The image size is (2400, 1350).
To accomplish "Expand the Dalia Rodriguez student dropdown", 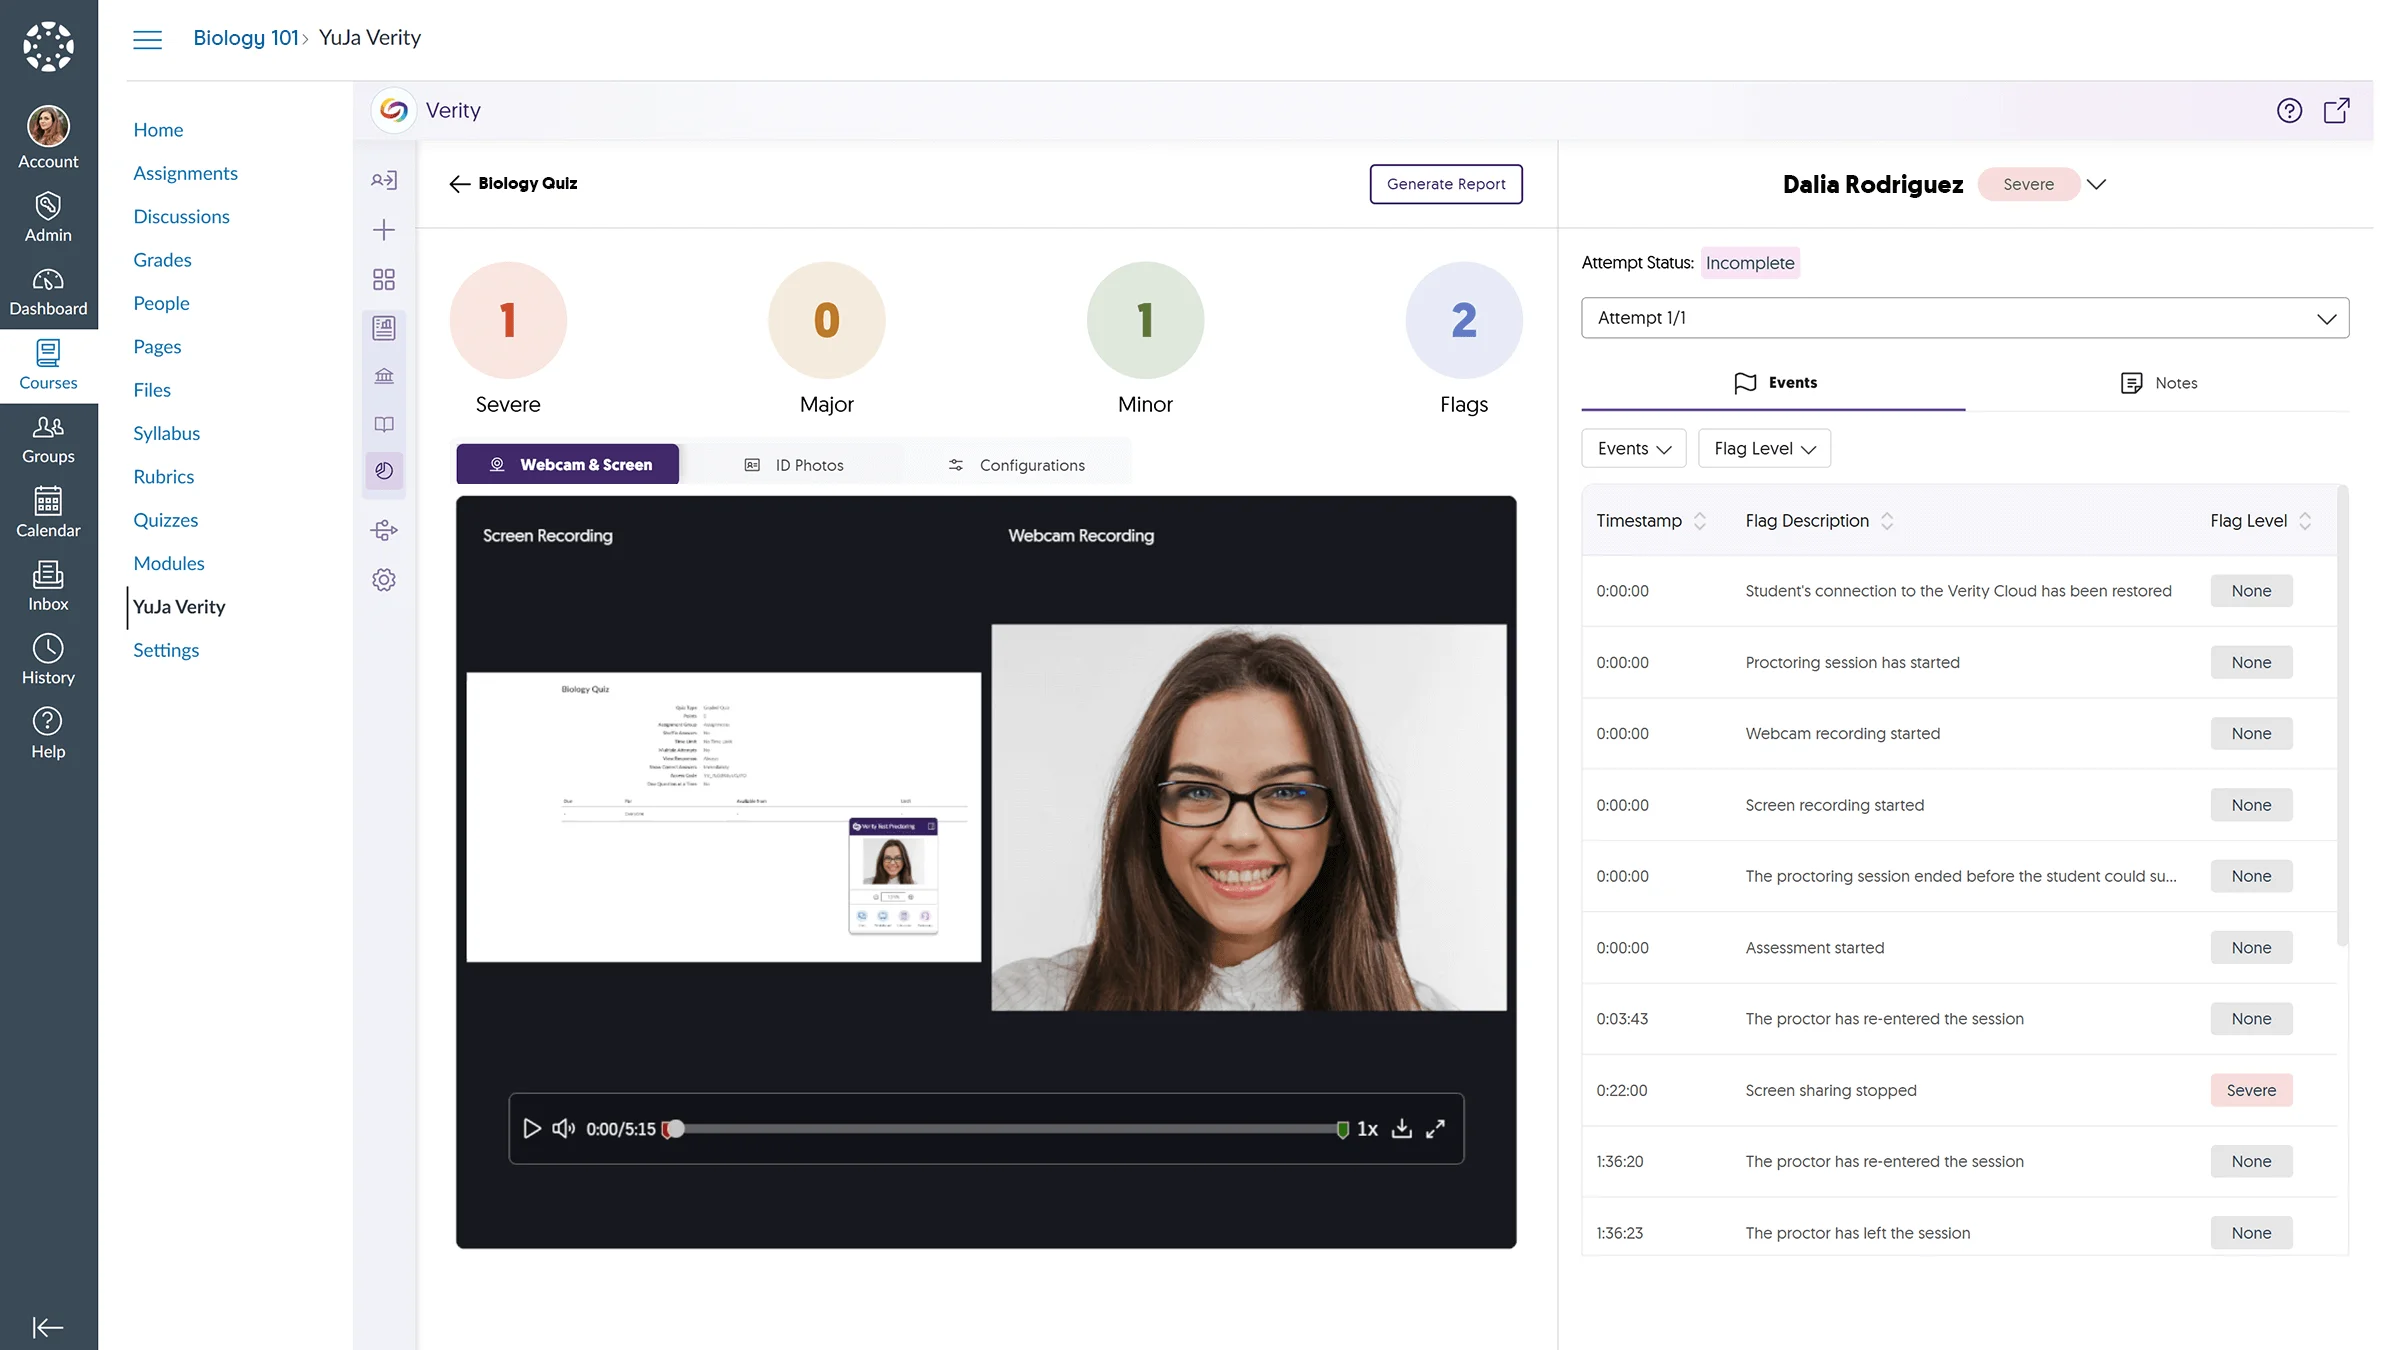I will (2096, 184).
